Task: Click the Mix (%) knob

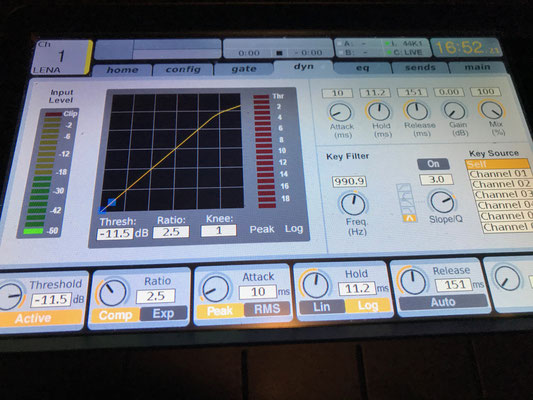Action: [492, 110]
